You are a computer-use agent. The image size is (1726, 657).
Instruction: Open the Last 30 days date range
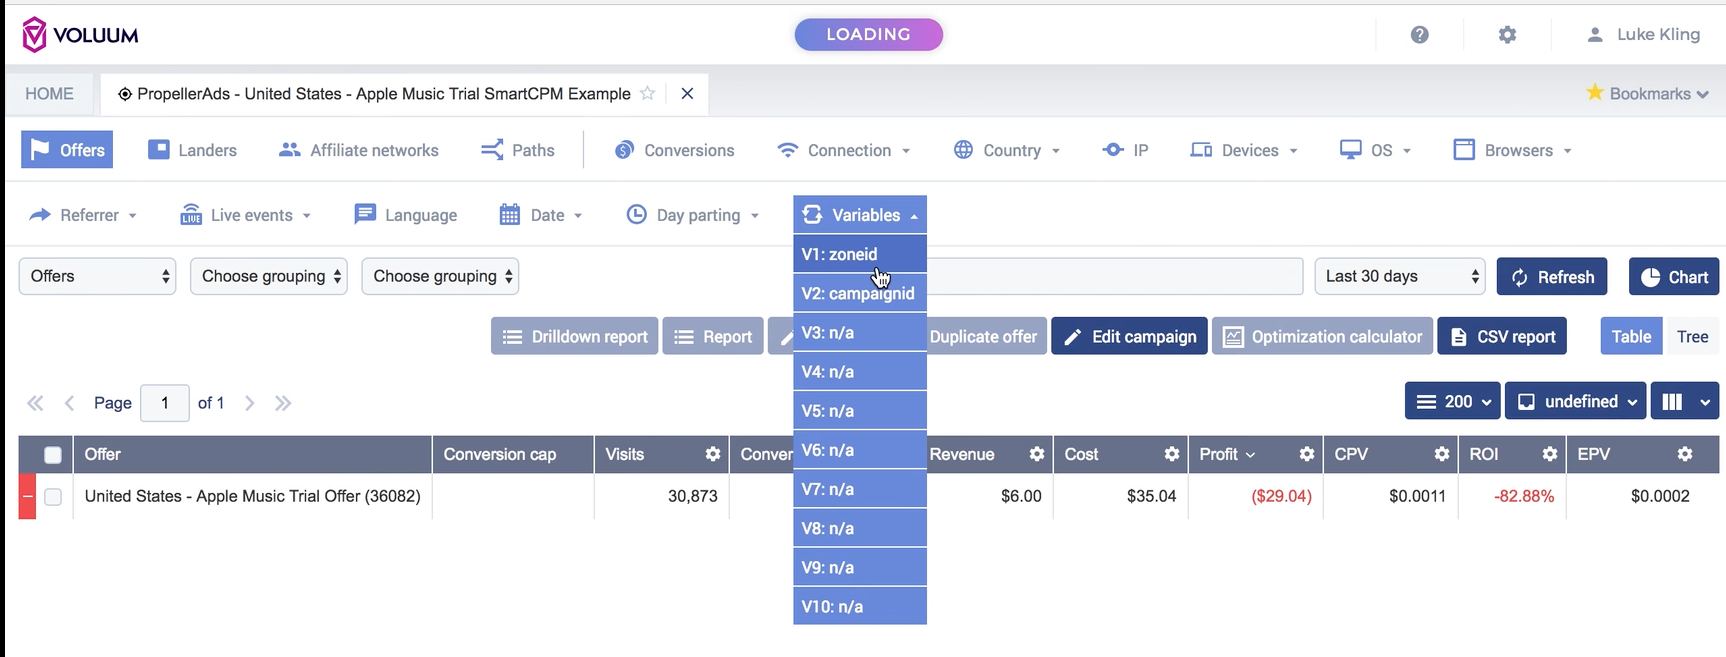click(x=1400, y=276)
